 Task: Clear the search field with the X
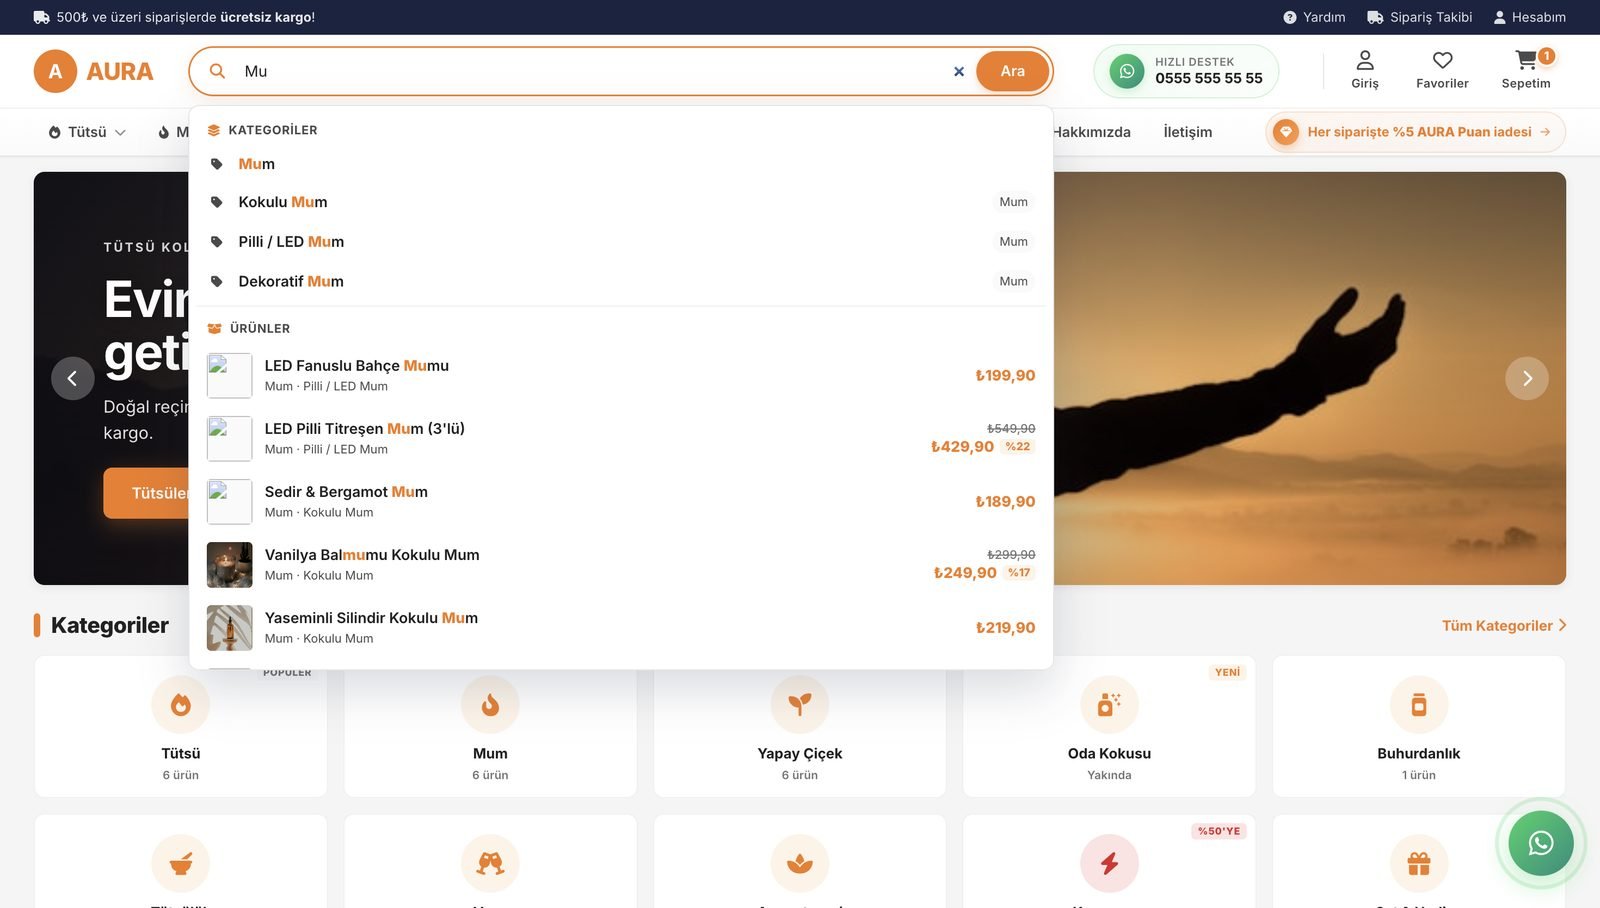click(x=959, y=71)
